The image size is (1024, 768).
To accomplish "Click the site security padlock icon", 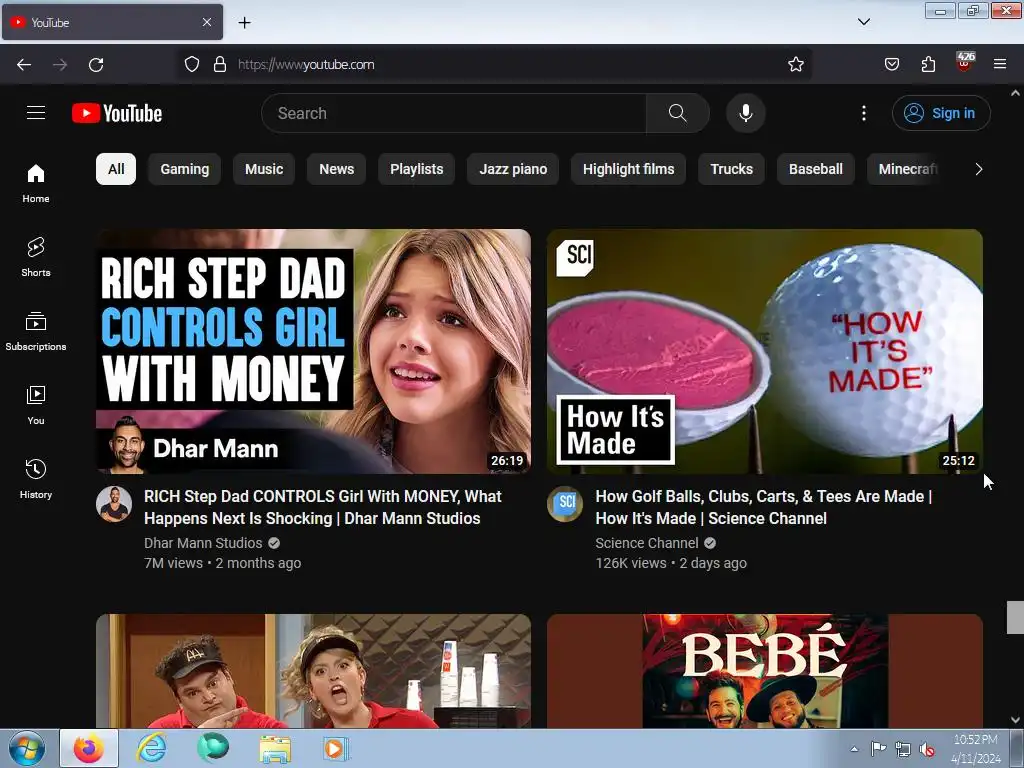I will [x=220, y=65].
